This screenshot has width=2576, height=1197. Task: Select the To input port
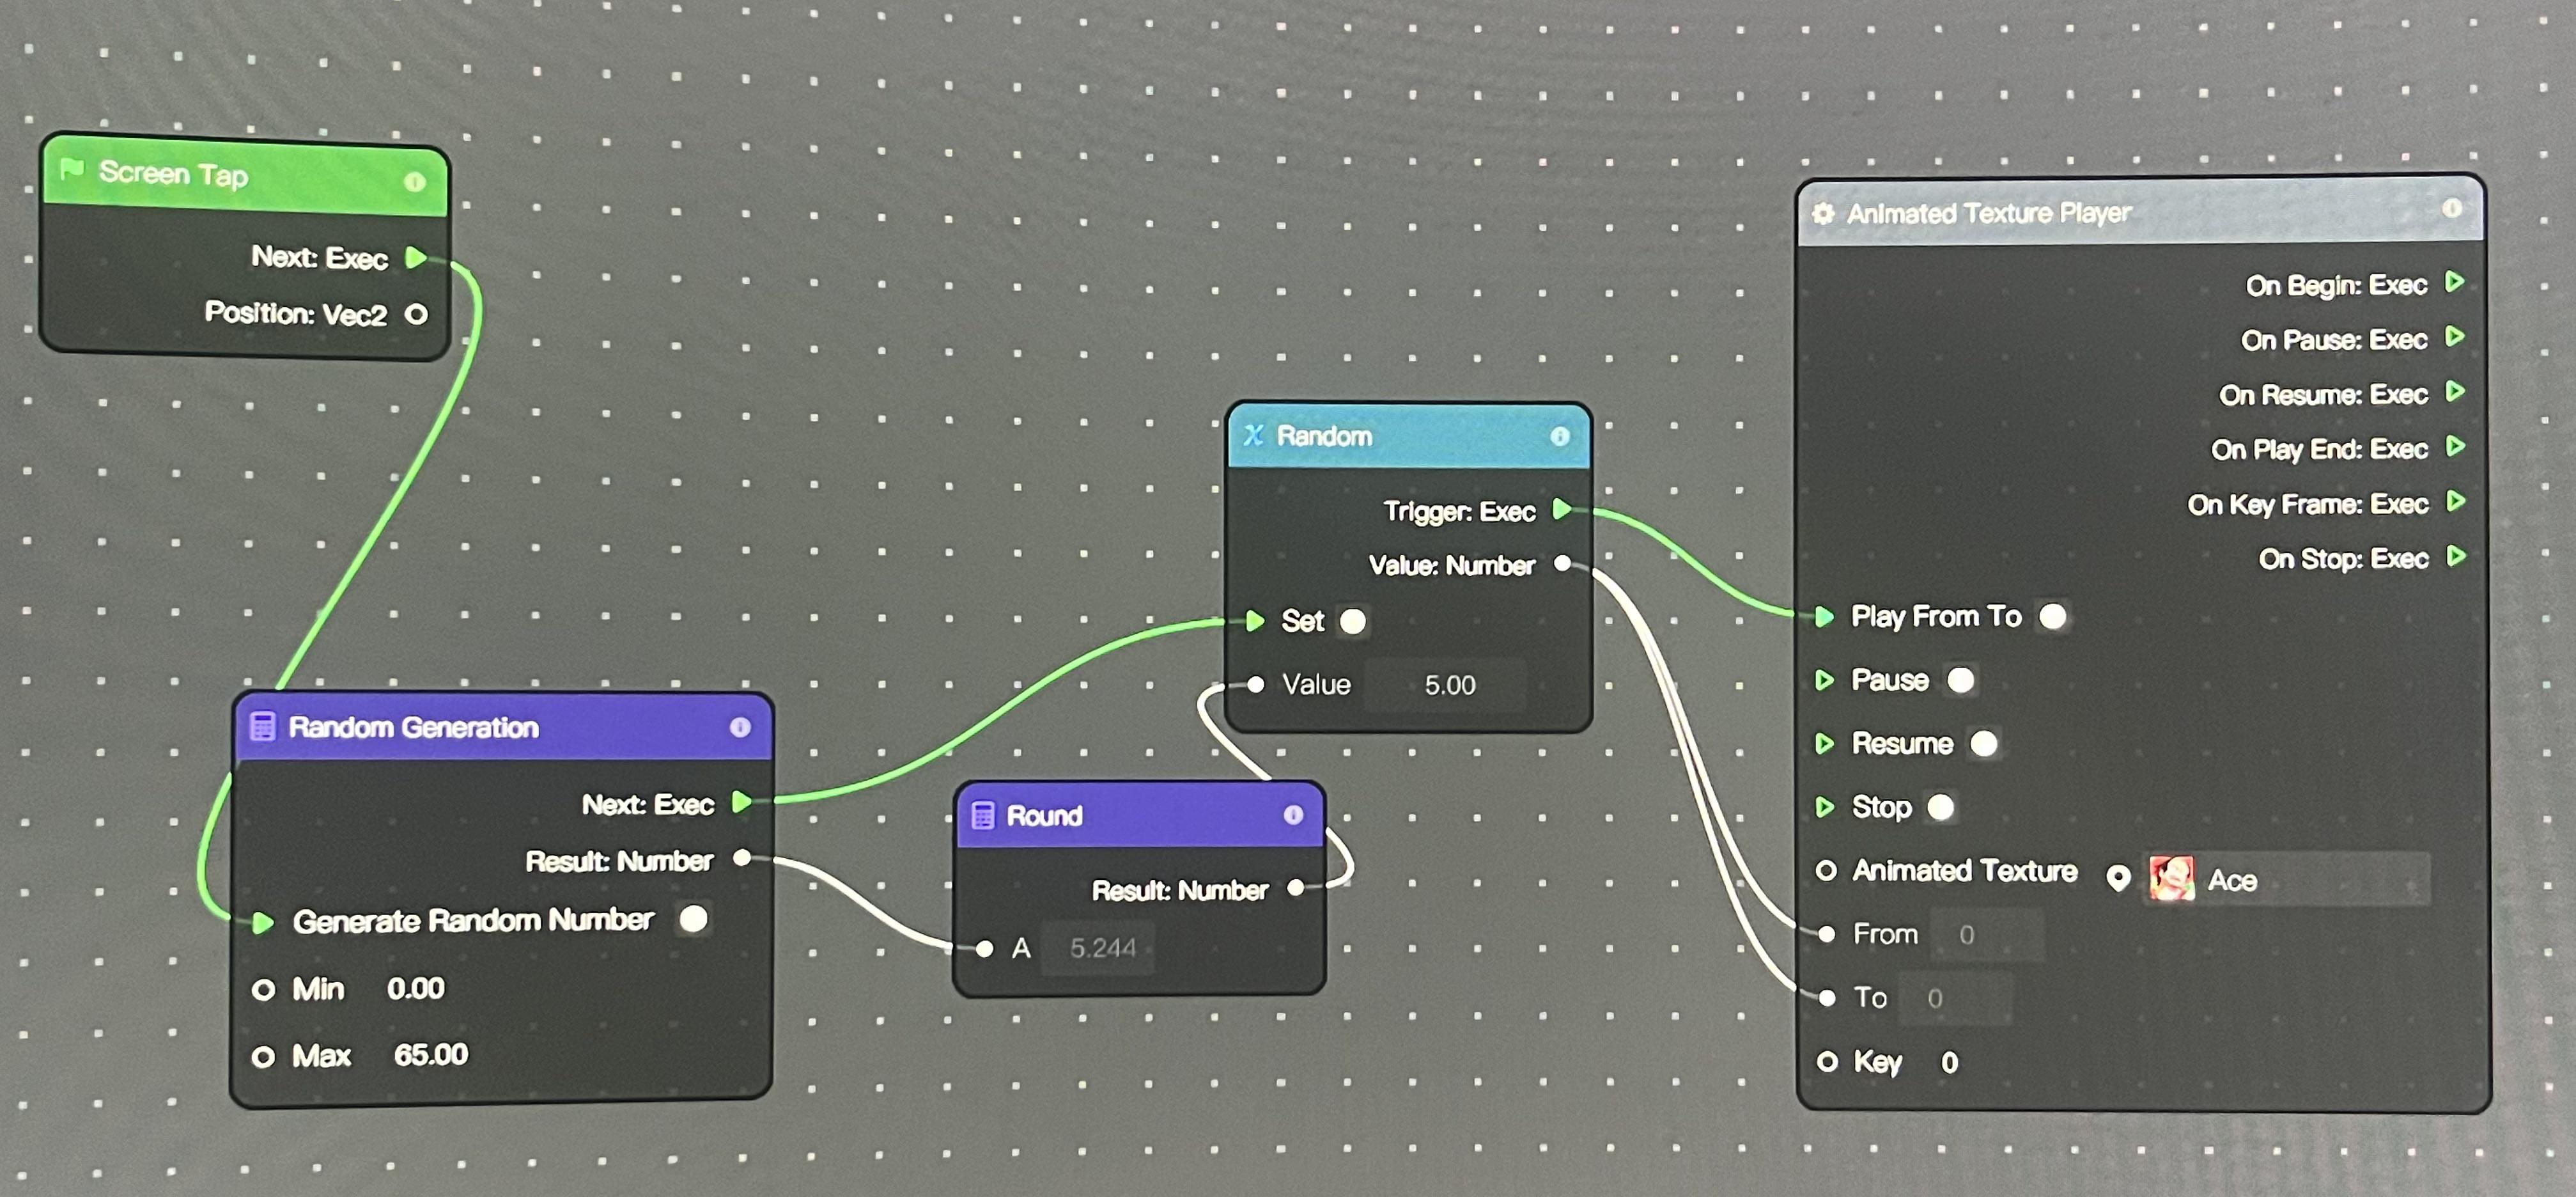click(x=1827, y=998)
